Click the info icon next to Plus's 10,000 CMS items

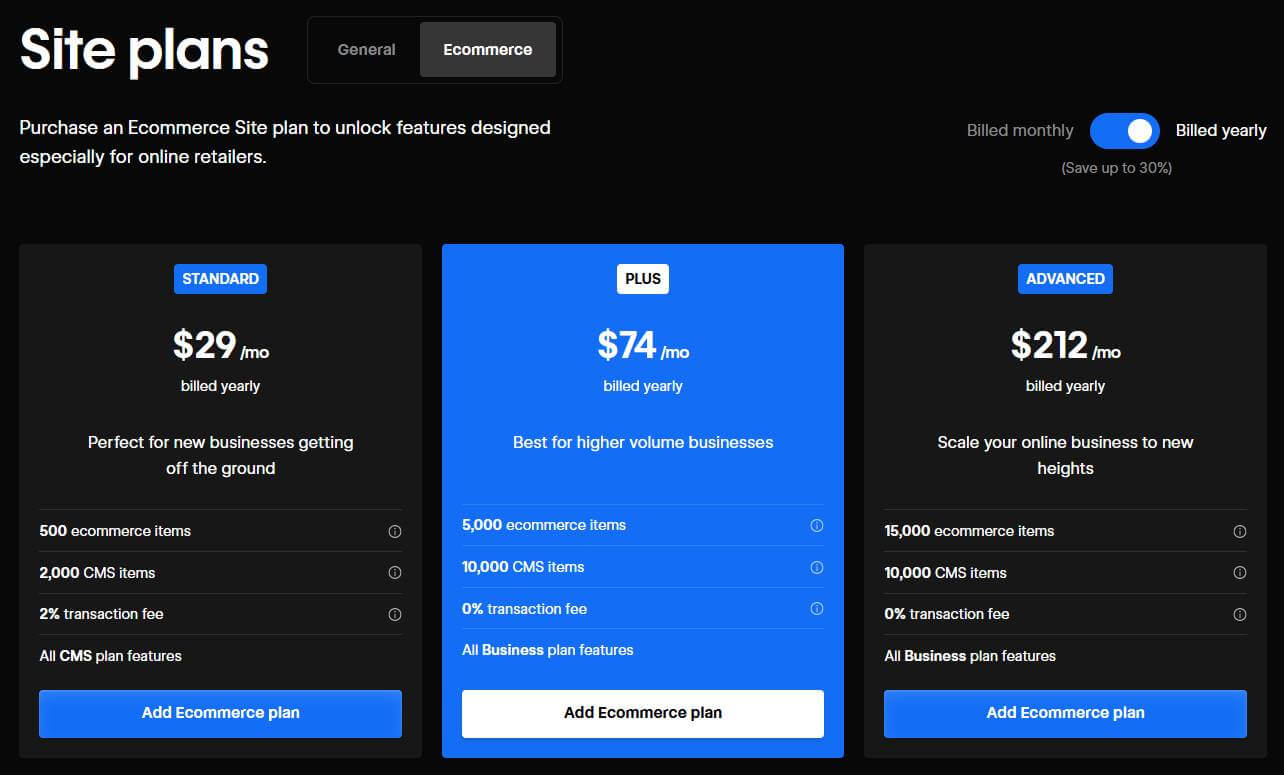click(x=817, y=566)
